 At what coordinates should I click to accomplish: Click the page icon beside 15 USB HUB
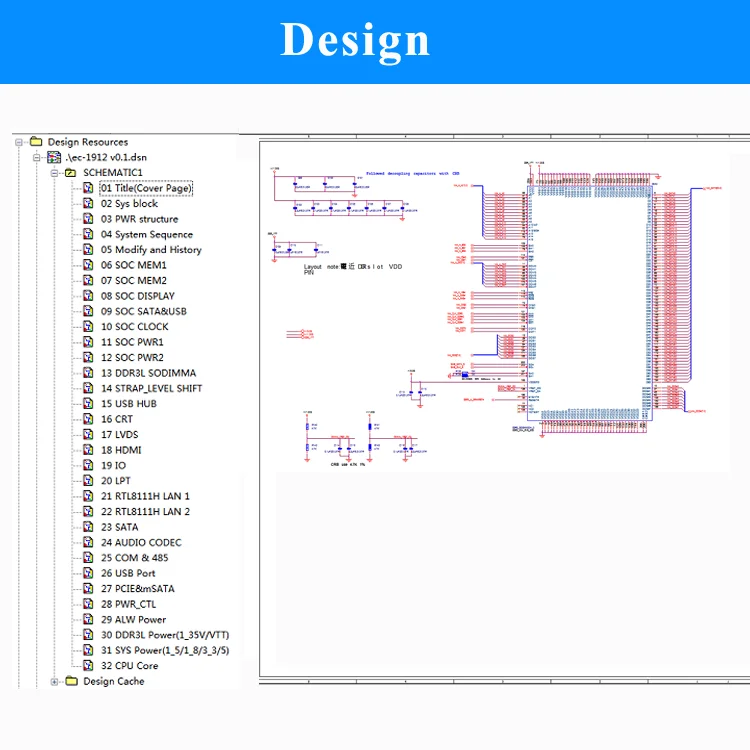(x=89, y=404)
